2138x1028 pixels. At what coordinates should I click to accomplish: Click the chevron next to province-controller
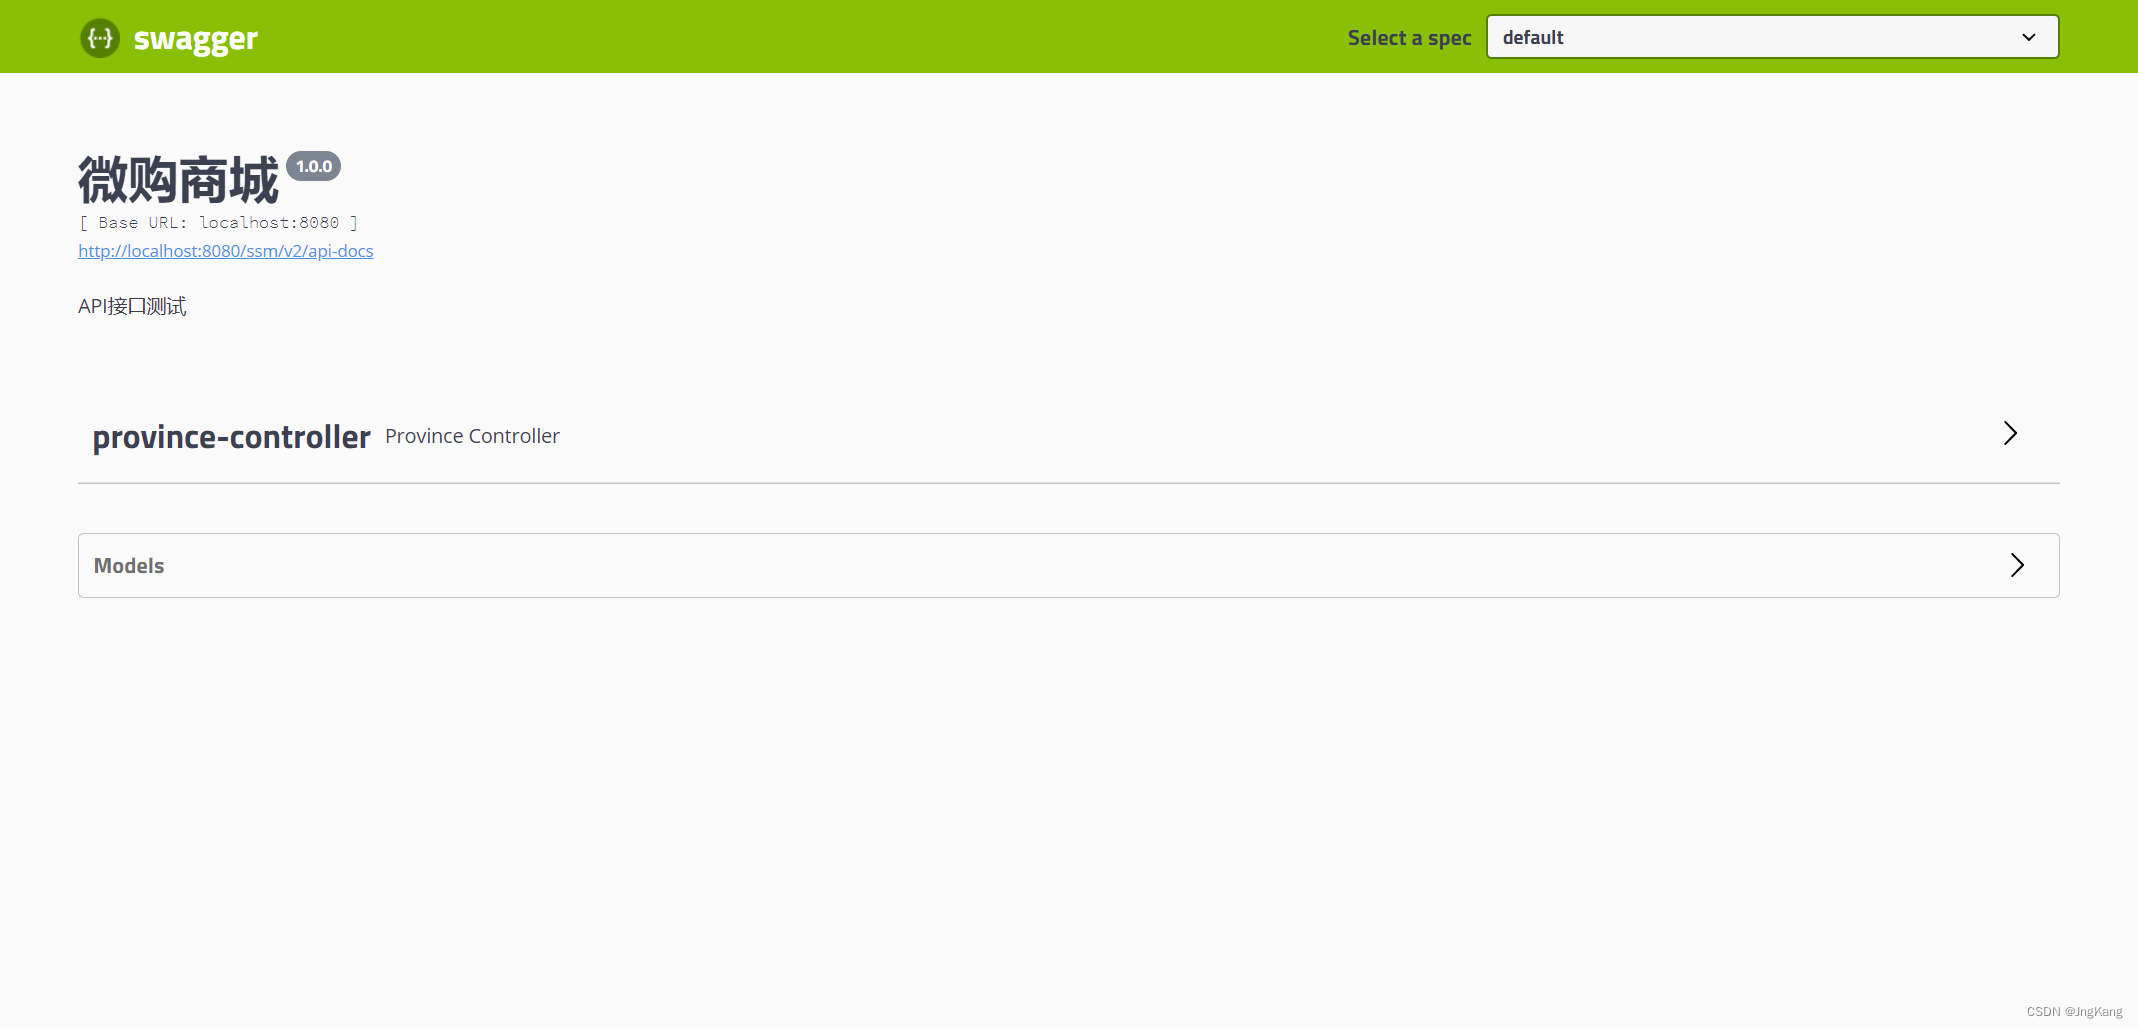pos(2010,434)
